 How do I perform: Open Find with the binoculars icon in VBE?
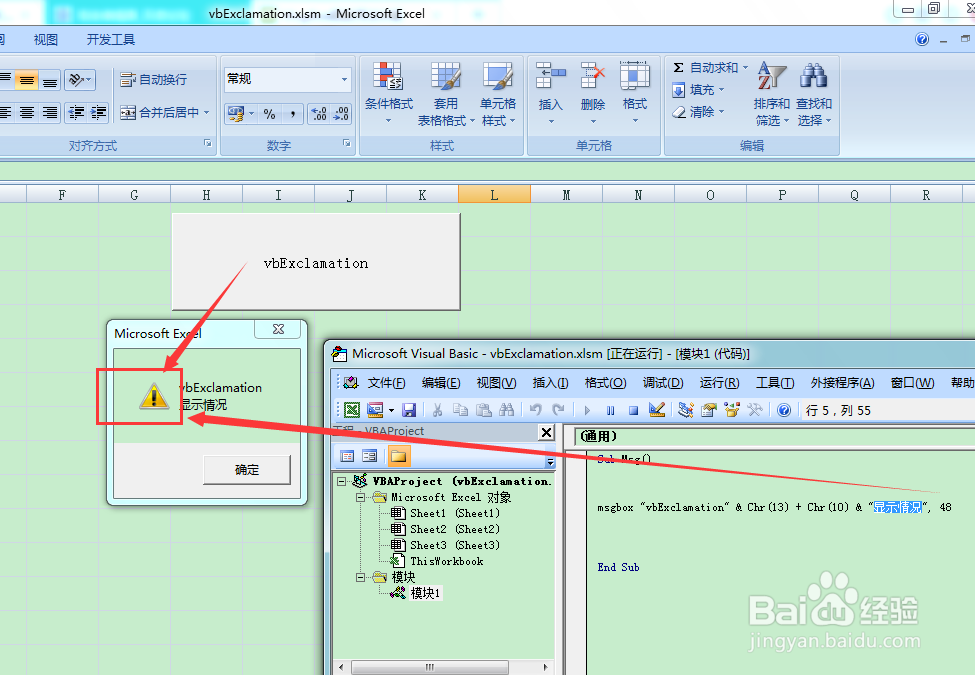click(x=508, y=409)
